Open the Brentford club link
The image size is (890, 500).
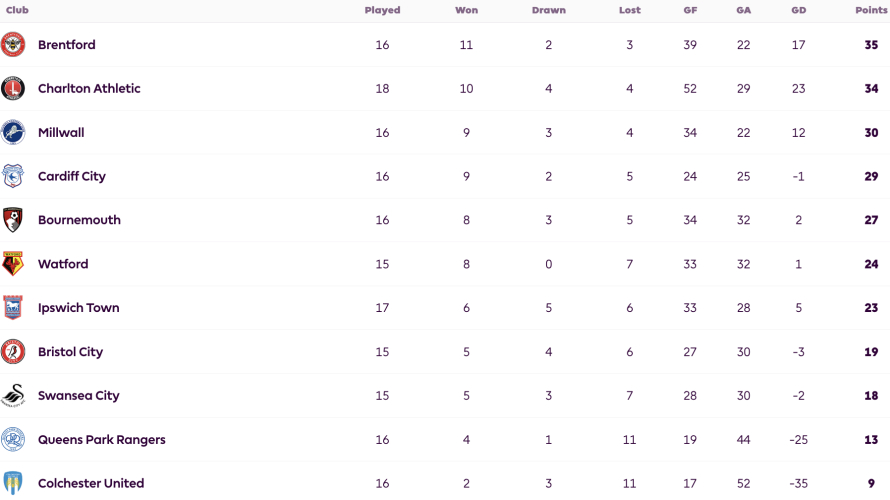tap(66, 45)
